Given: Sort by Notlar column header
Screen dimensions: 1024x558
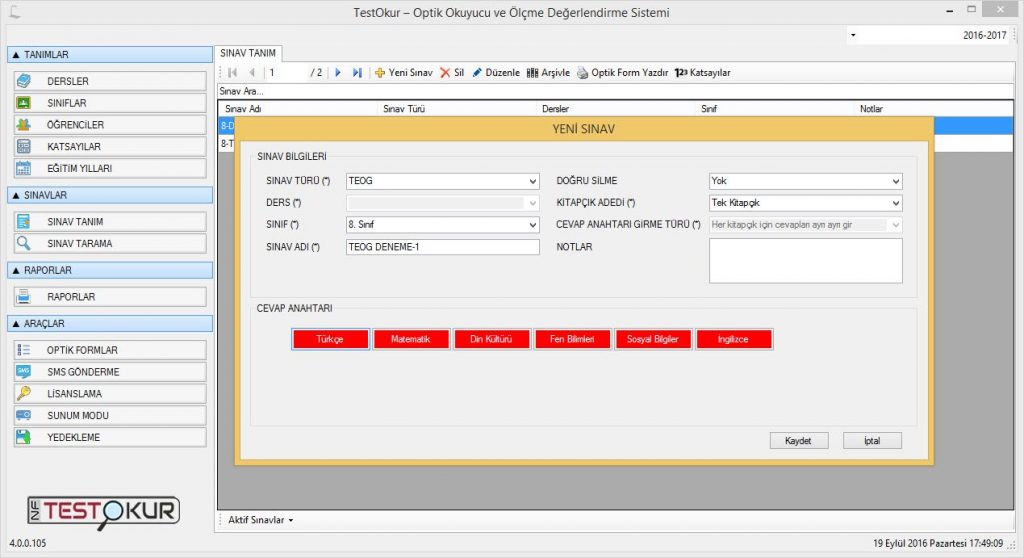Looking at the screenshot, I should (x=934, y=108).
